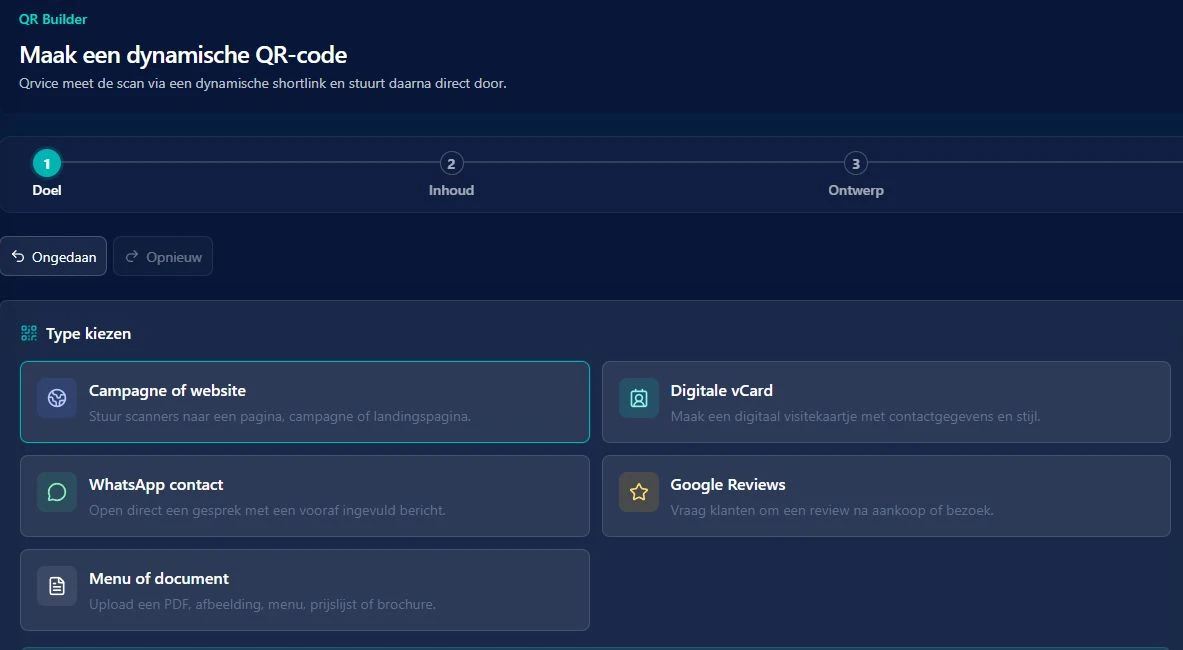Click the text Vraag klanten om een review

758,510
